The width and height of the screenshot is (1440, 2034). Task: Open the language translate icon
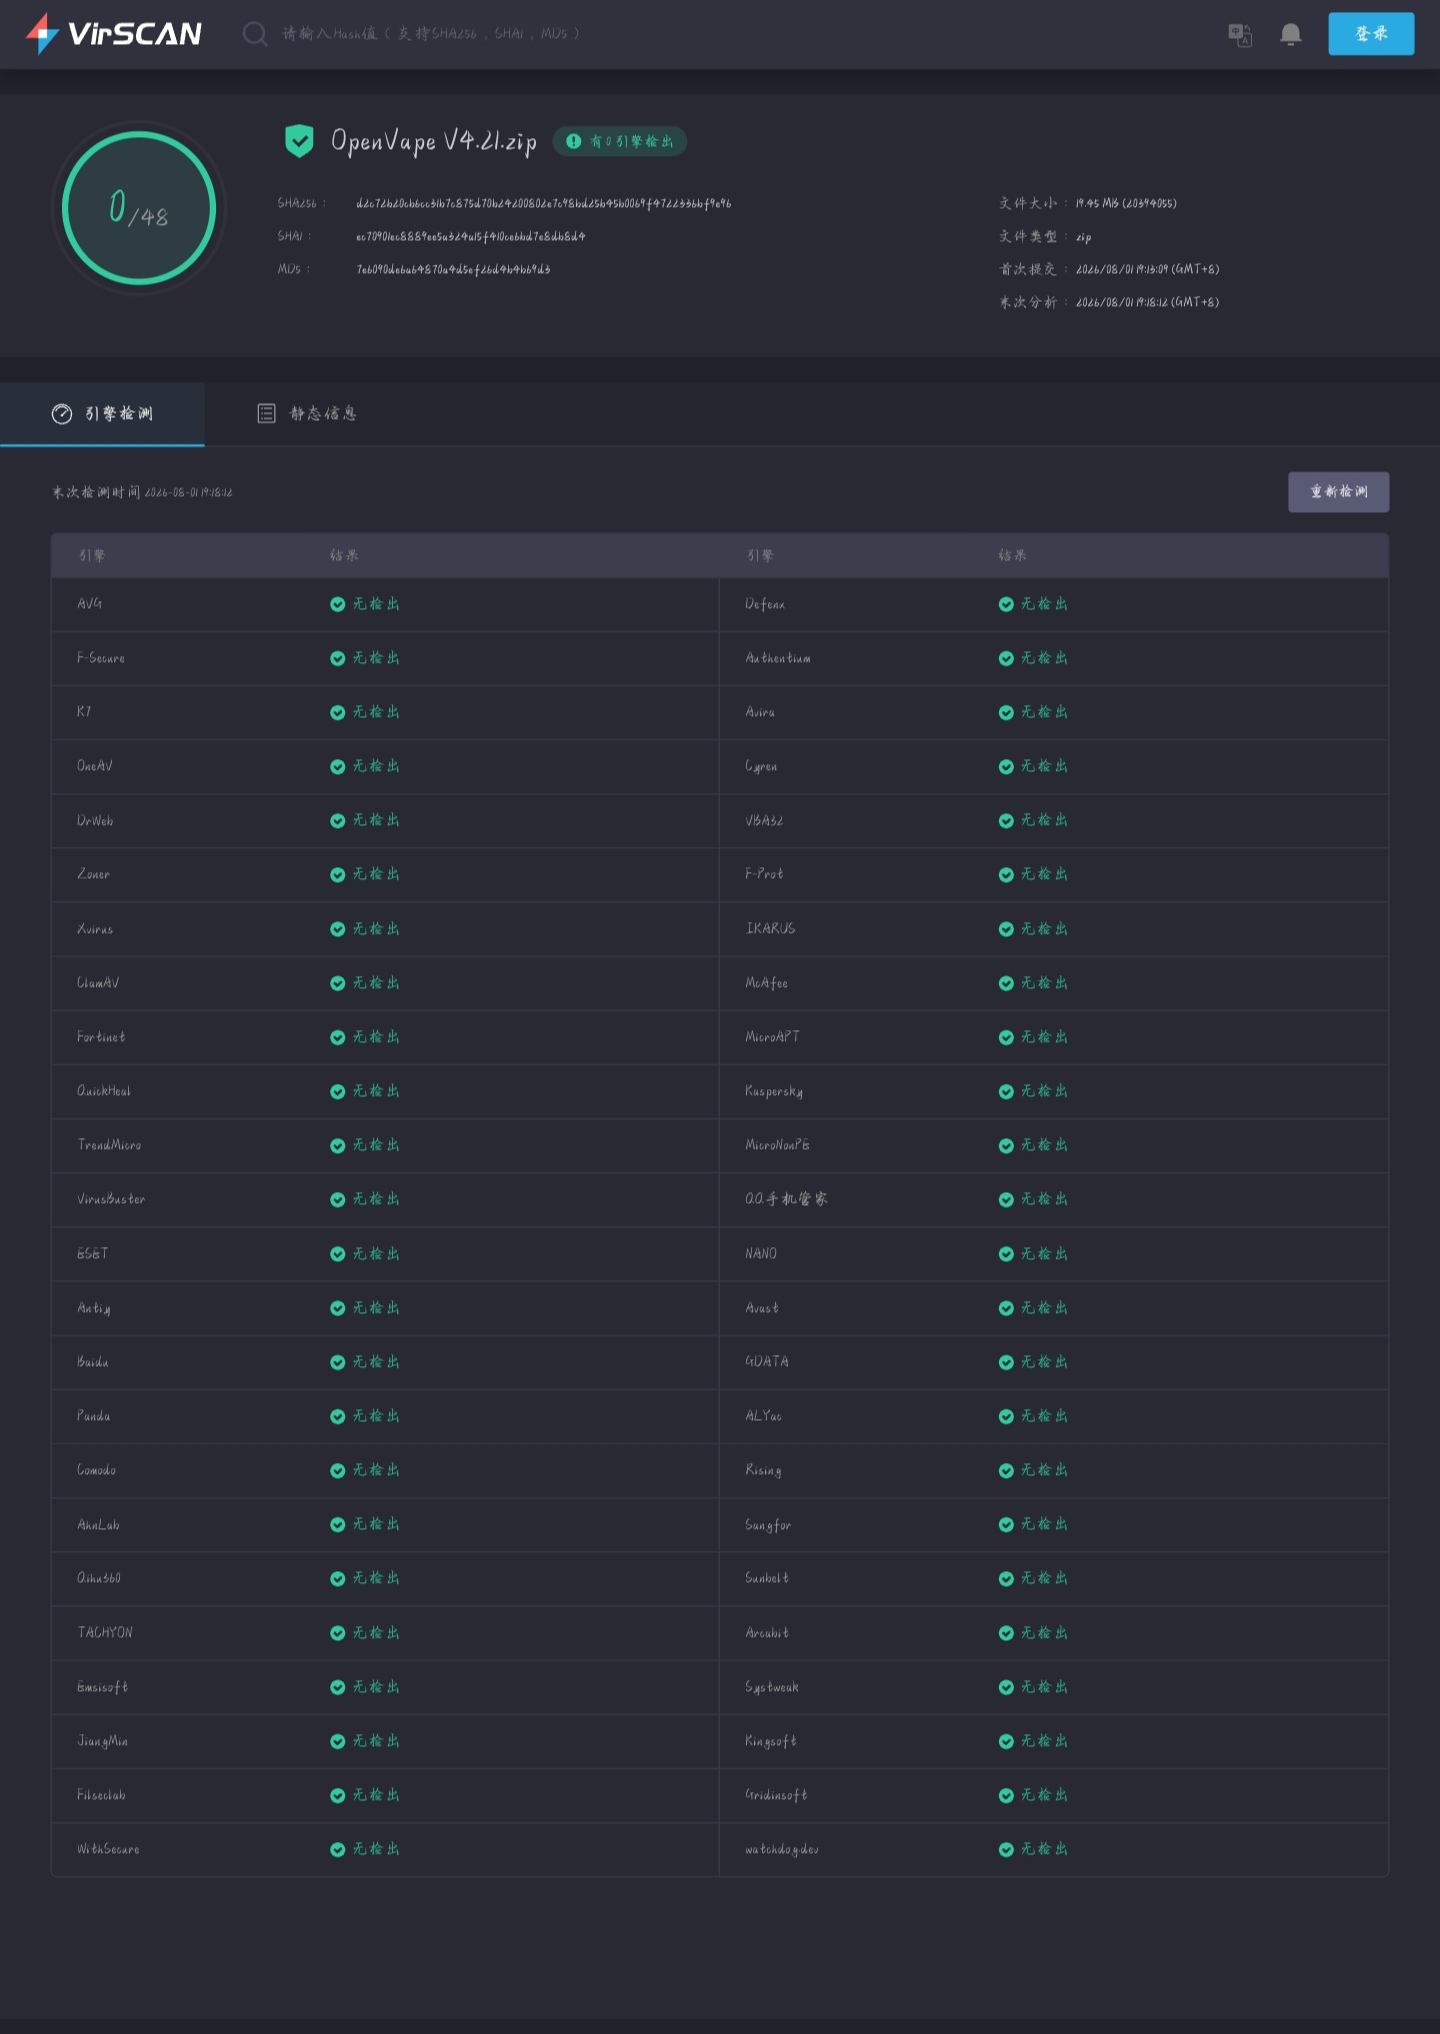tap(1240, 35)
